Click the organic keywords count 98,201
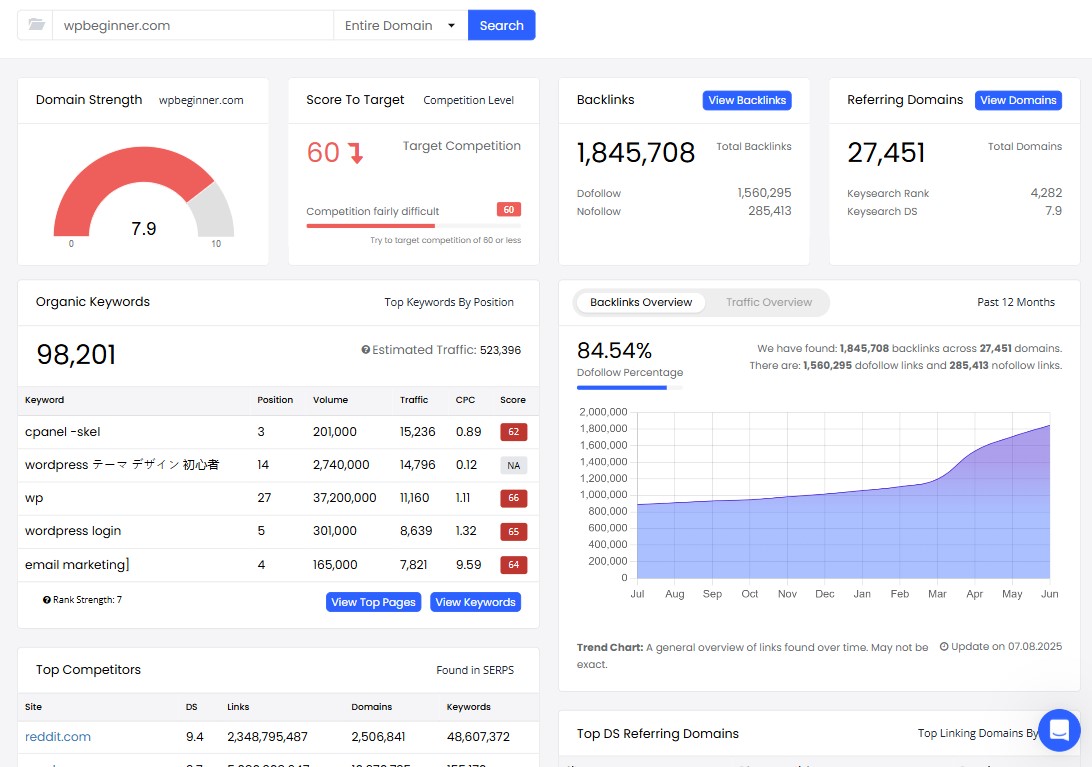 pos(76,355)
